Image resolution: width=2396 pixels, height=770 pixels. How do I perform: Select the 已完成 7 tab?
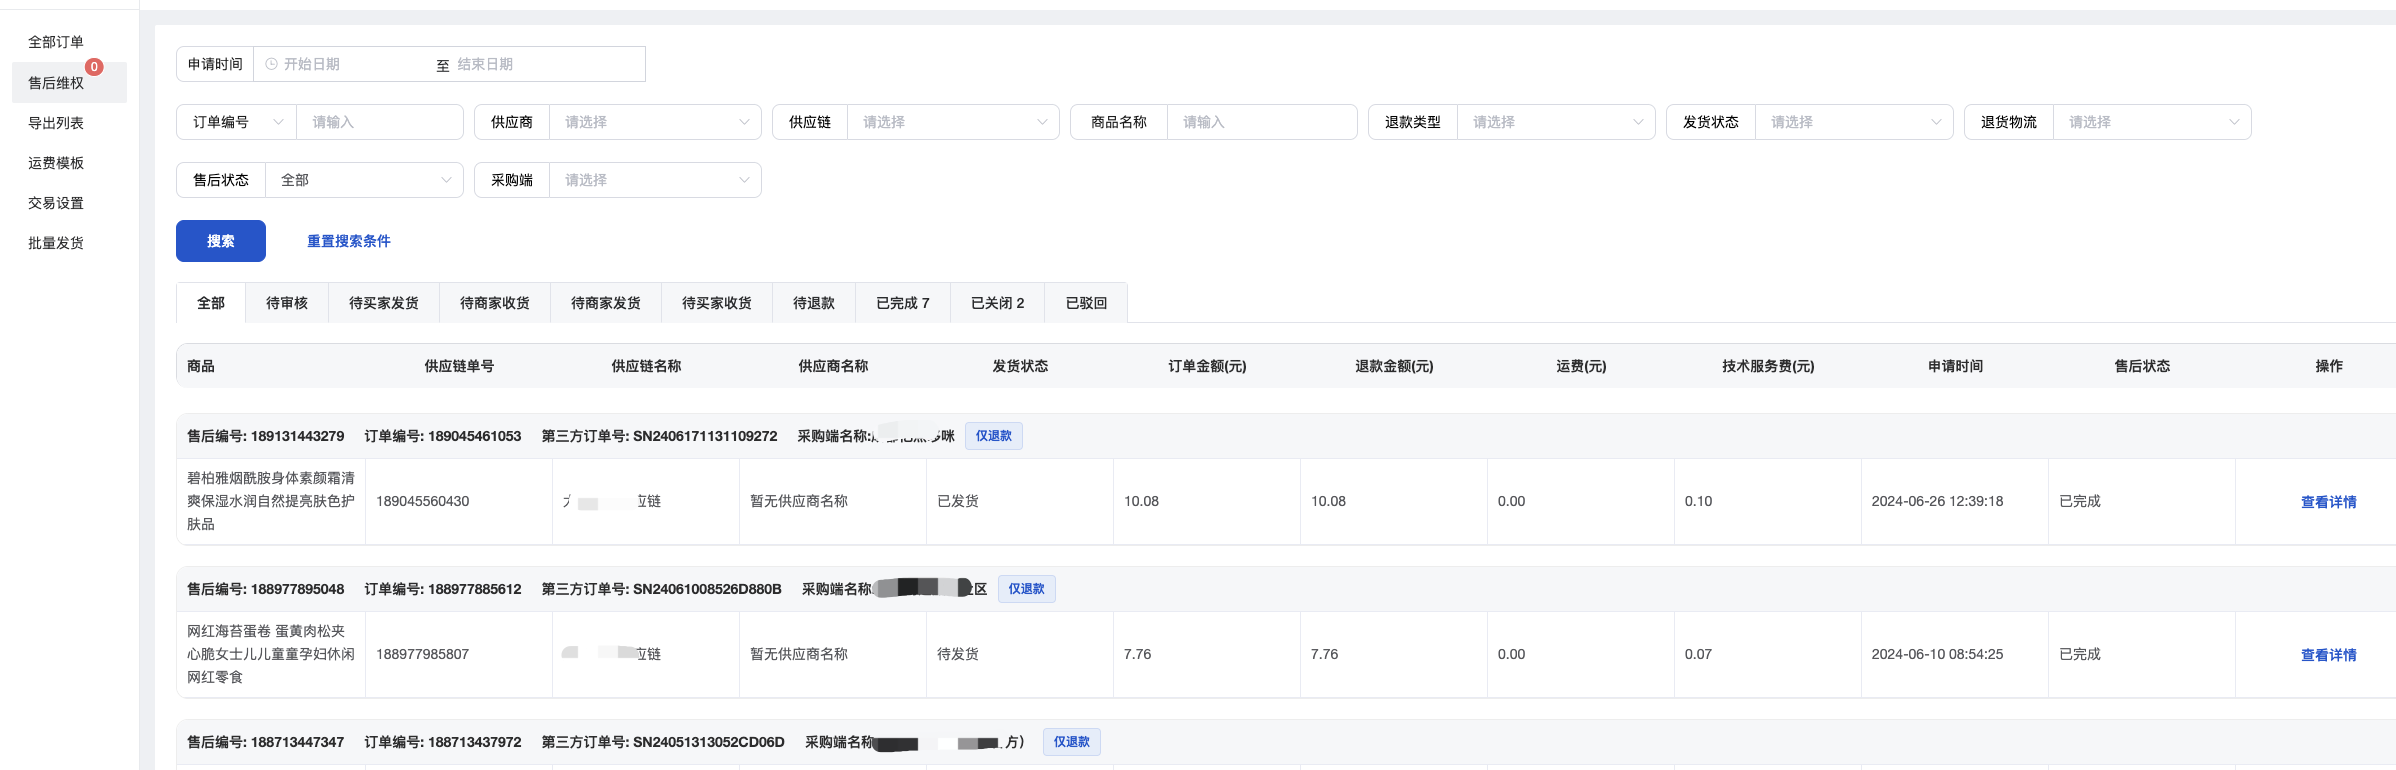coord(902,303)
